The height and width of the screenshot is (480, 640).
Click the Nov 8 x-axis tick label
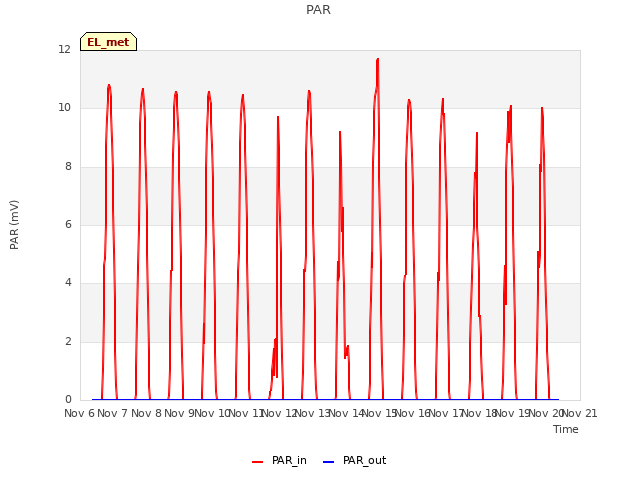146,413
